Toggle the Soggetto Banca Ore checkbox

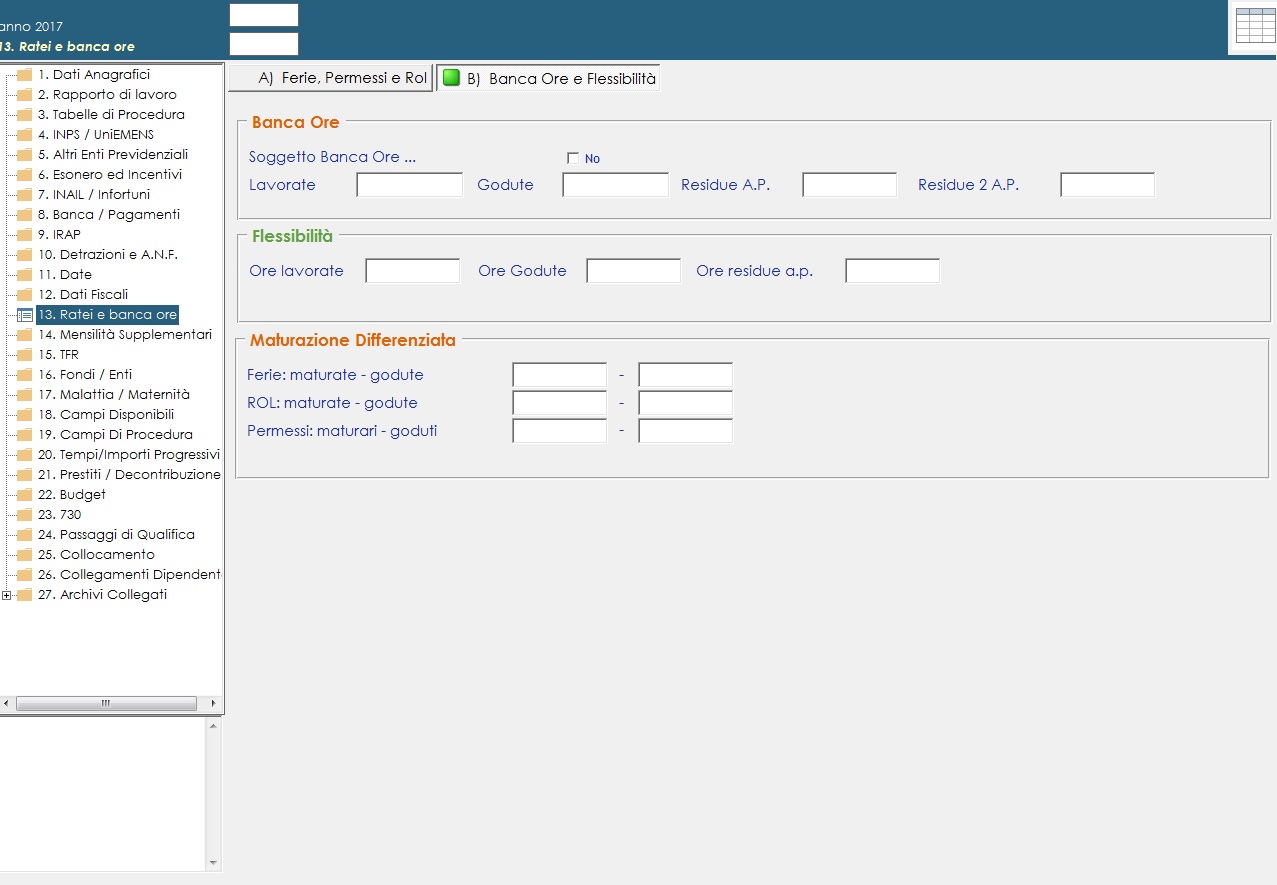(x=573, y=158)
